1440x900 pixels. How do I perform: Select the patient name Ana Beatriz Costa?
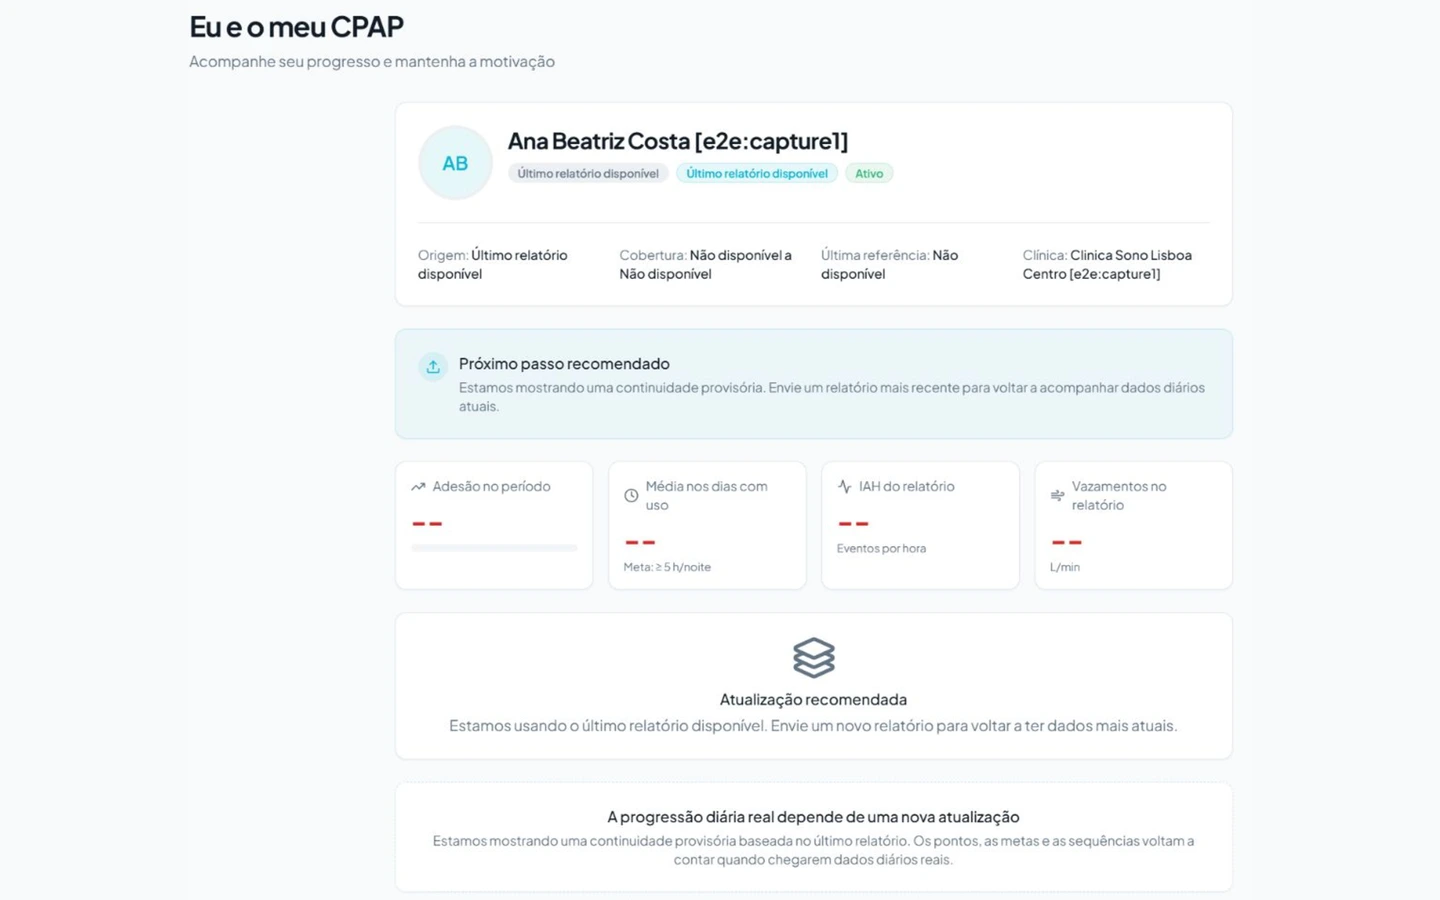(678, 141)
